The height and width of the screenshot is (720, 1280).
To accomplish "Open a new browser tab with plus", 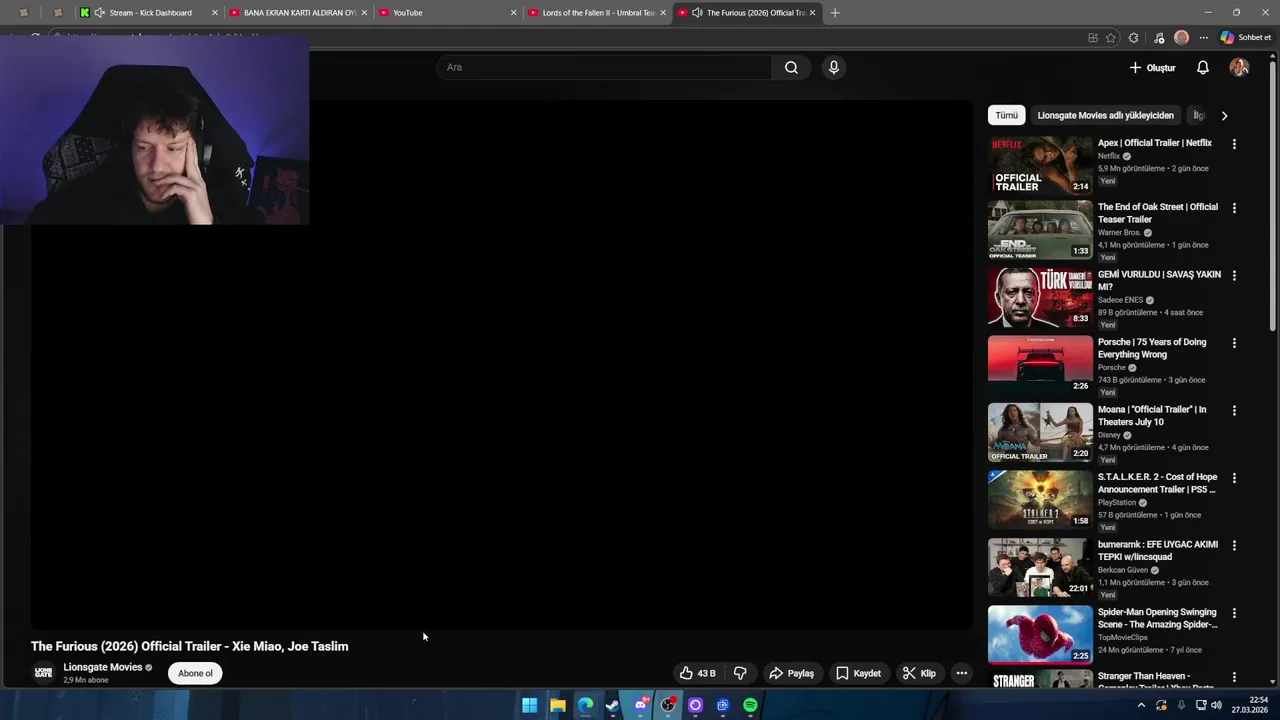I will point(835,13).
